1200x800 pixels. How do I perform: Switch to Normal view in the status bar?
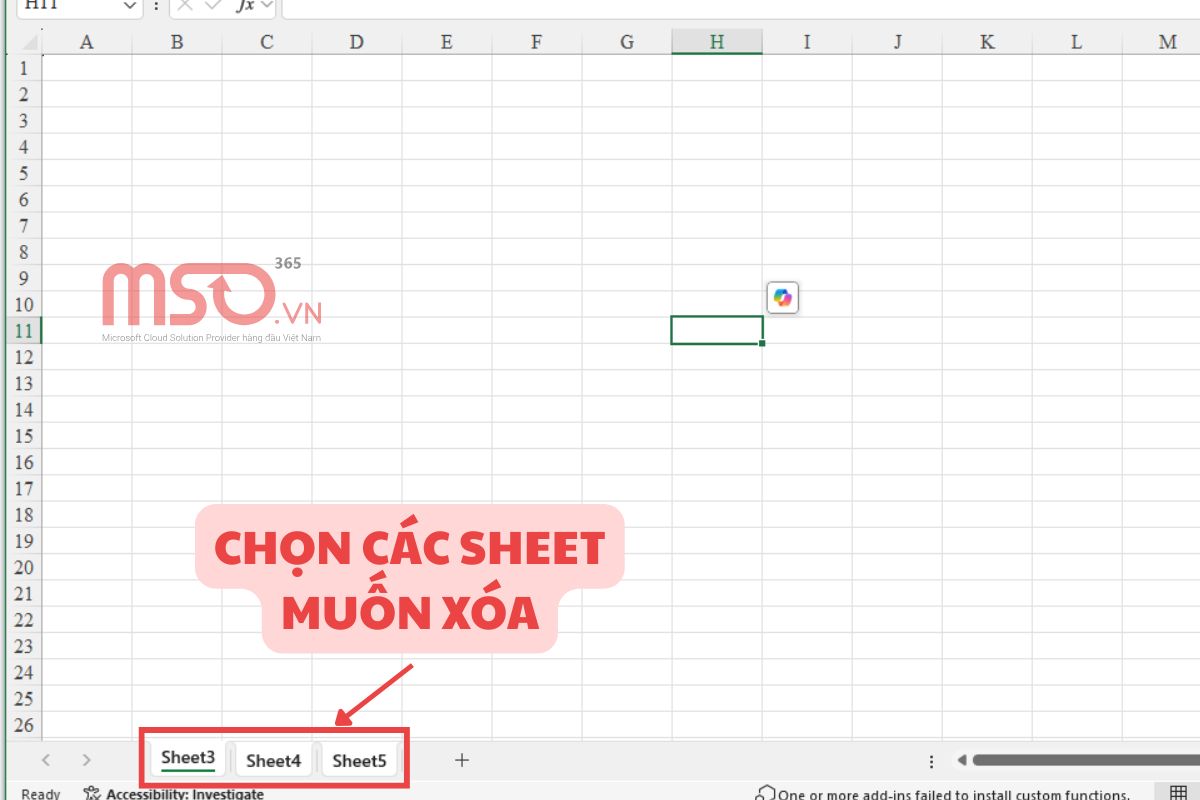coord(1176,793)
